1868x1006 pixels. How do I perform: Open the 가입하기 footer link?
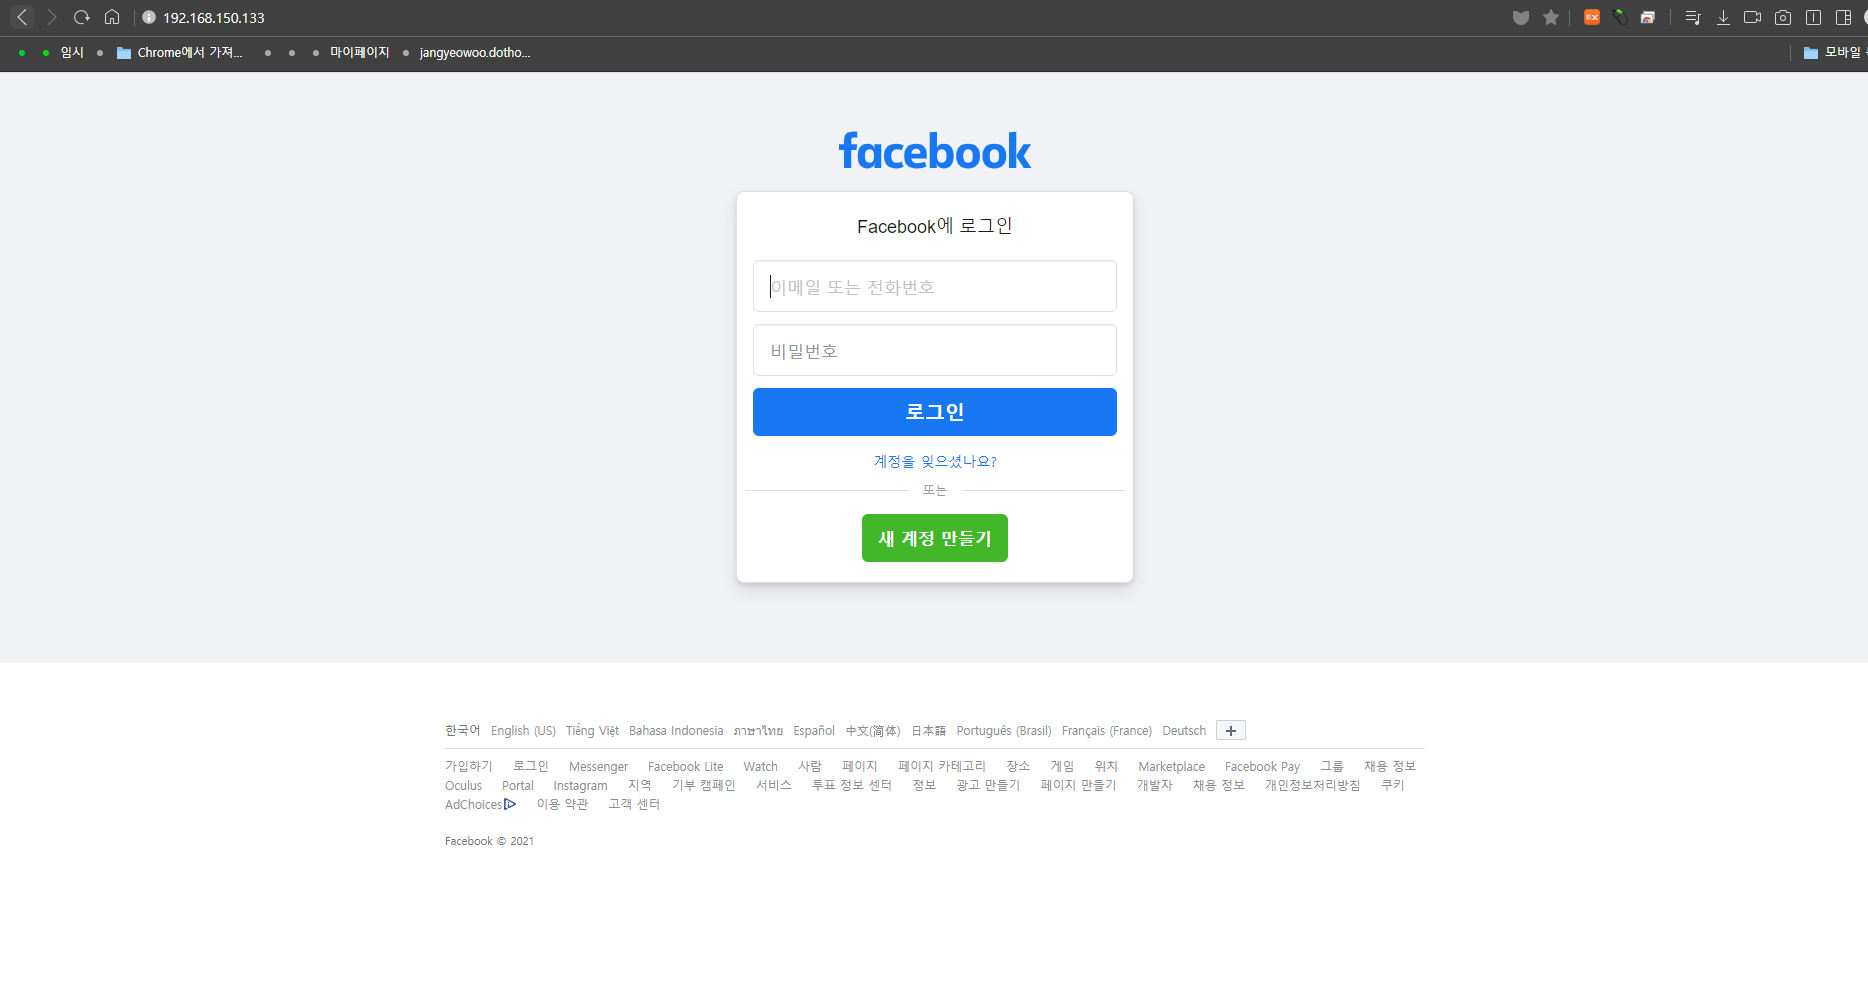point(469,766)
